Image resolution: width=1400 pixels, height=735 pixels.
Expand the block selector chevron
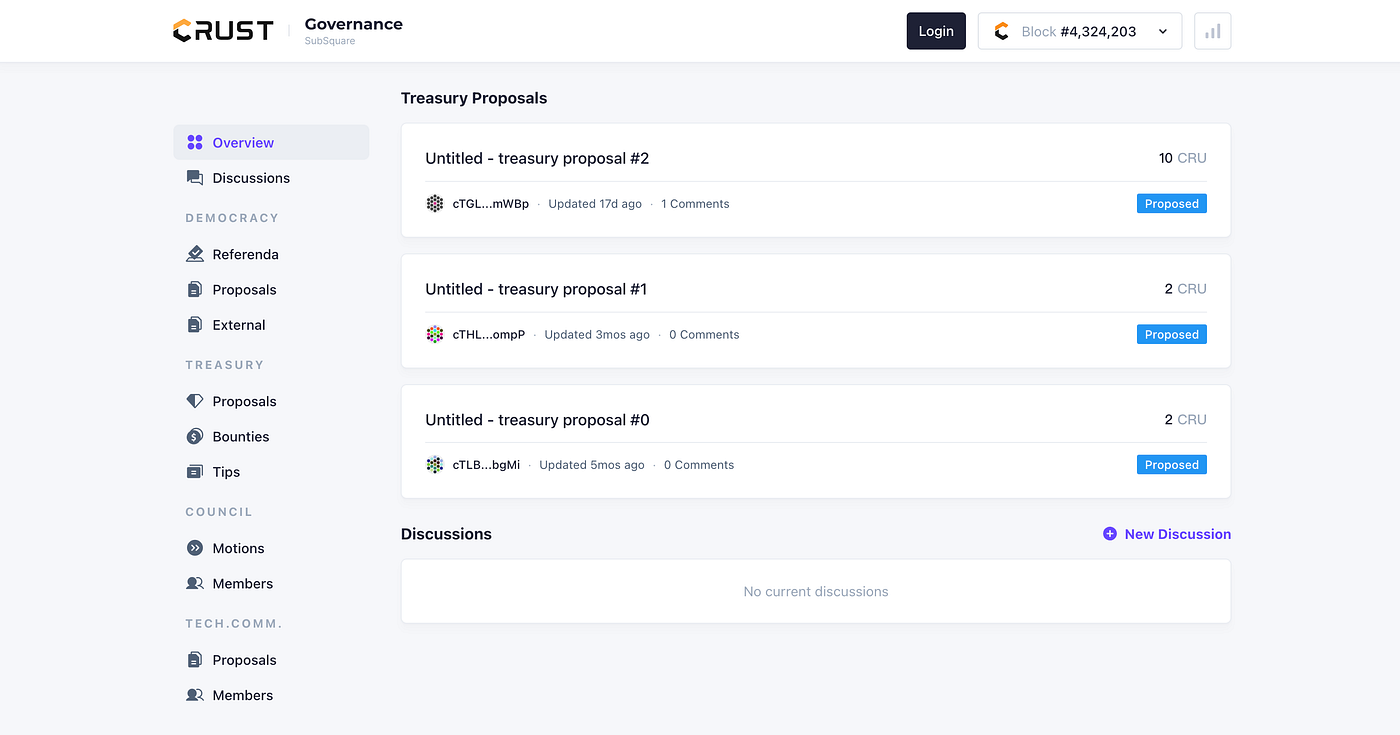point(1162,31)
